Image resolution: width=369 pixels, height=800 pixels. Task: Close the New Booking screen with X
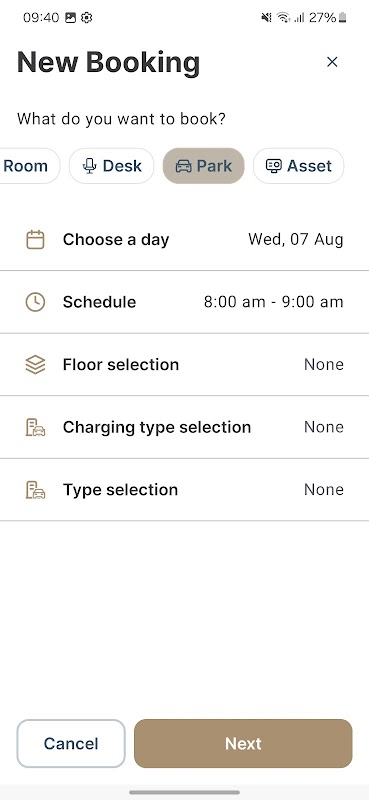[332, 62]
